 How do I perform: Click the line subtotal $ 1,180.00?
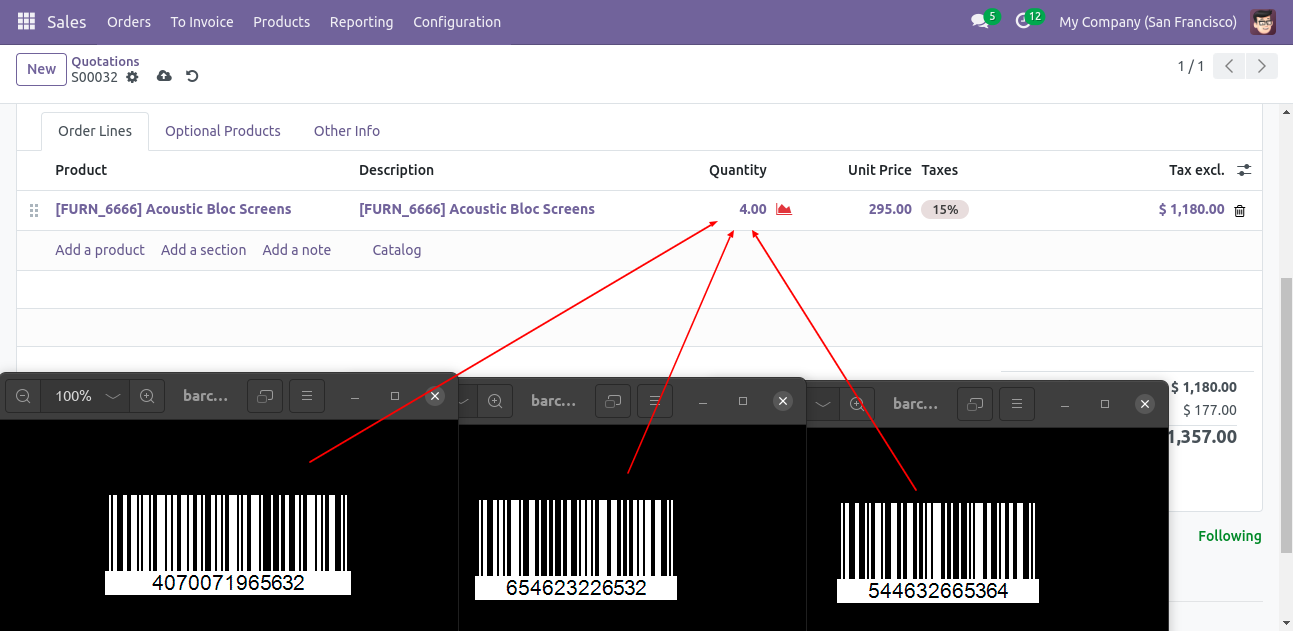click(x=1191, y=209)
